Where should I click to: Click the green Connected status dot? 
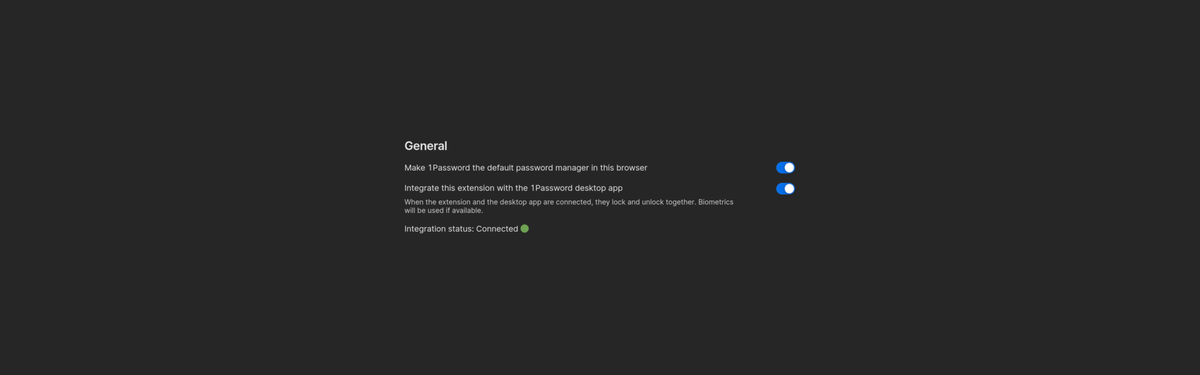click(x=524, y=229)
